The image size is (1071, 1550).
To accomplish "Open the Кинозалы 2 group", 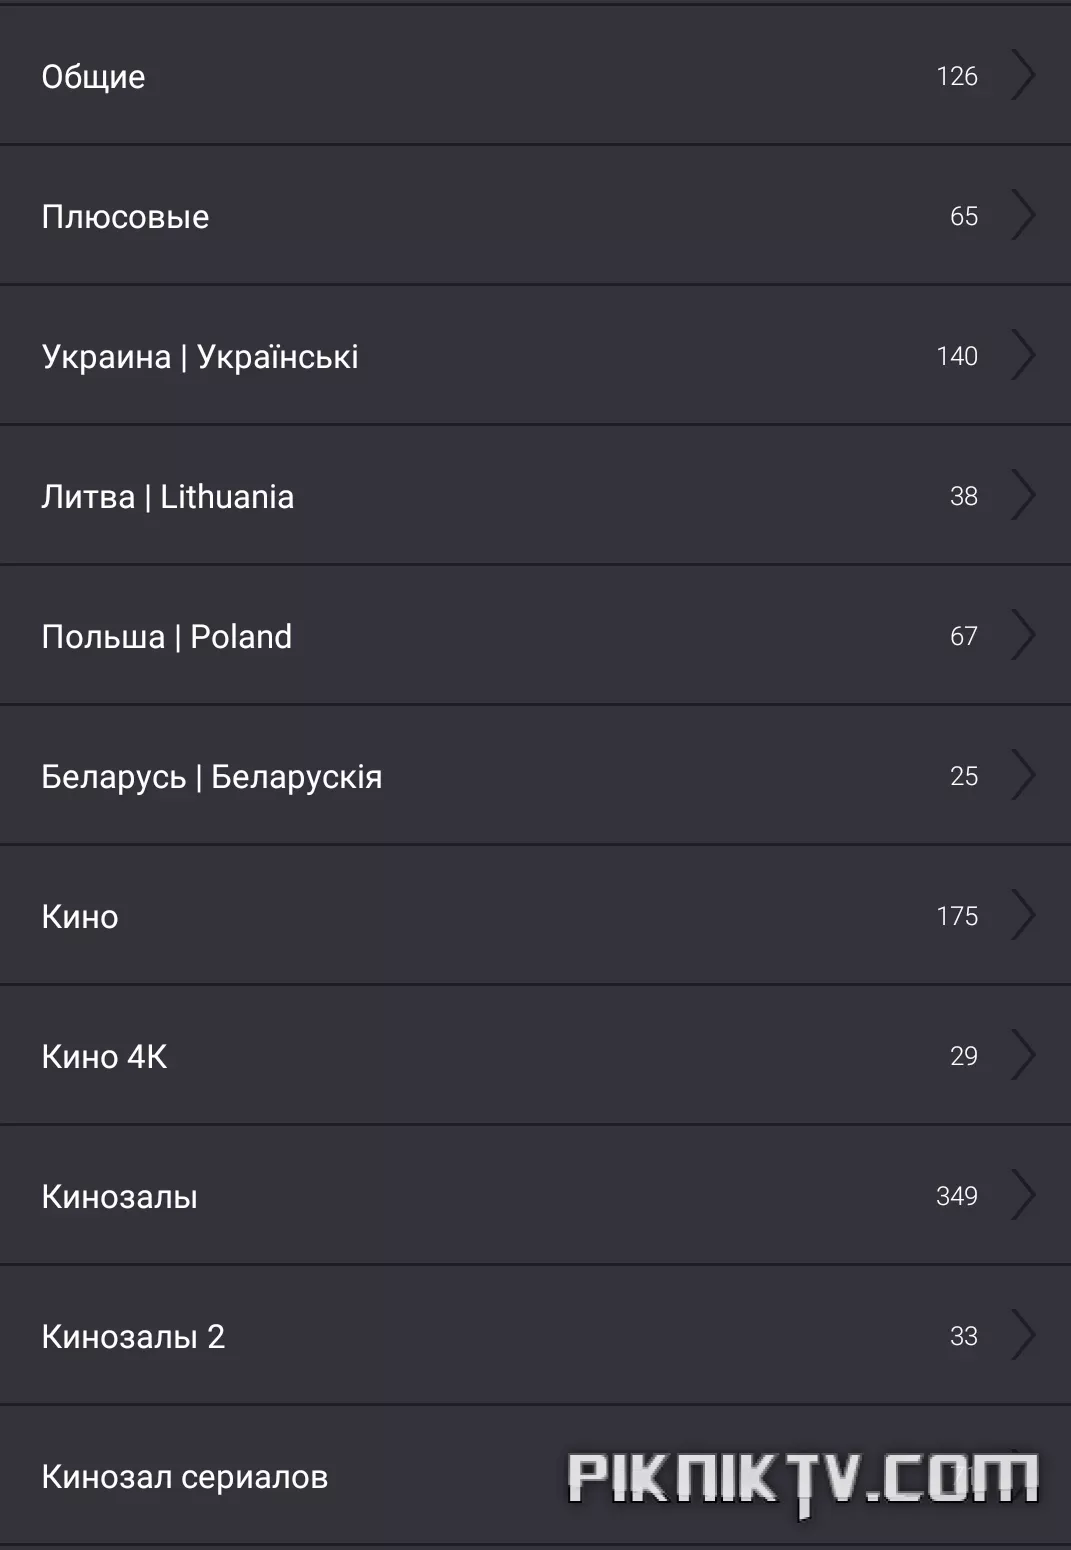I will [x=535, y=1336].
